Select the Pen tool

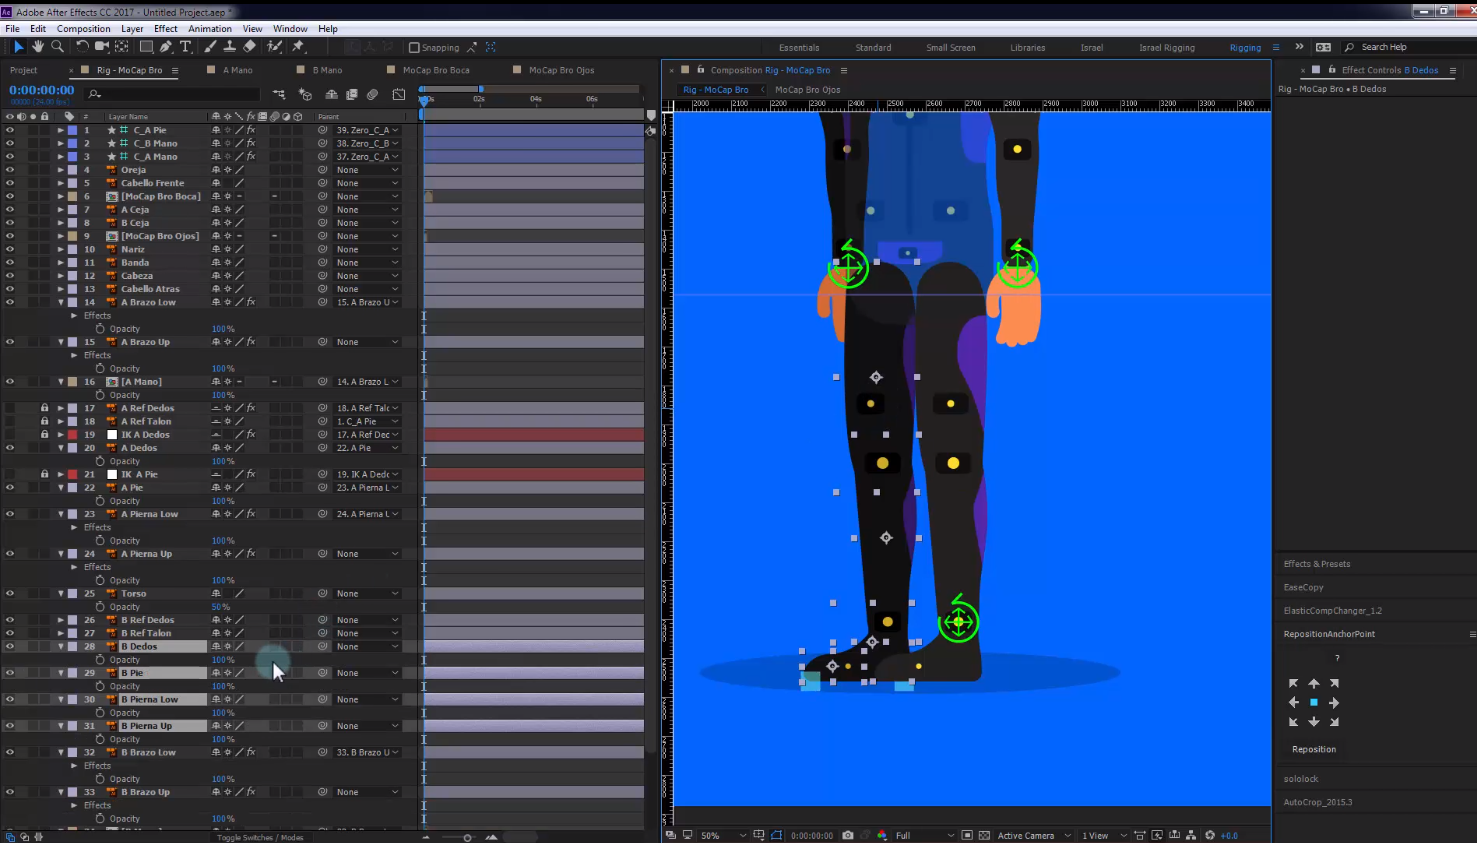166,47
